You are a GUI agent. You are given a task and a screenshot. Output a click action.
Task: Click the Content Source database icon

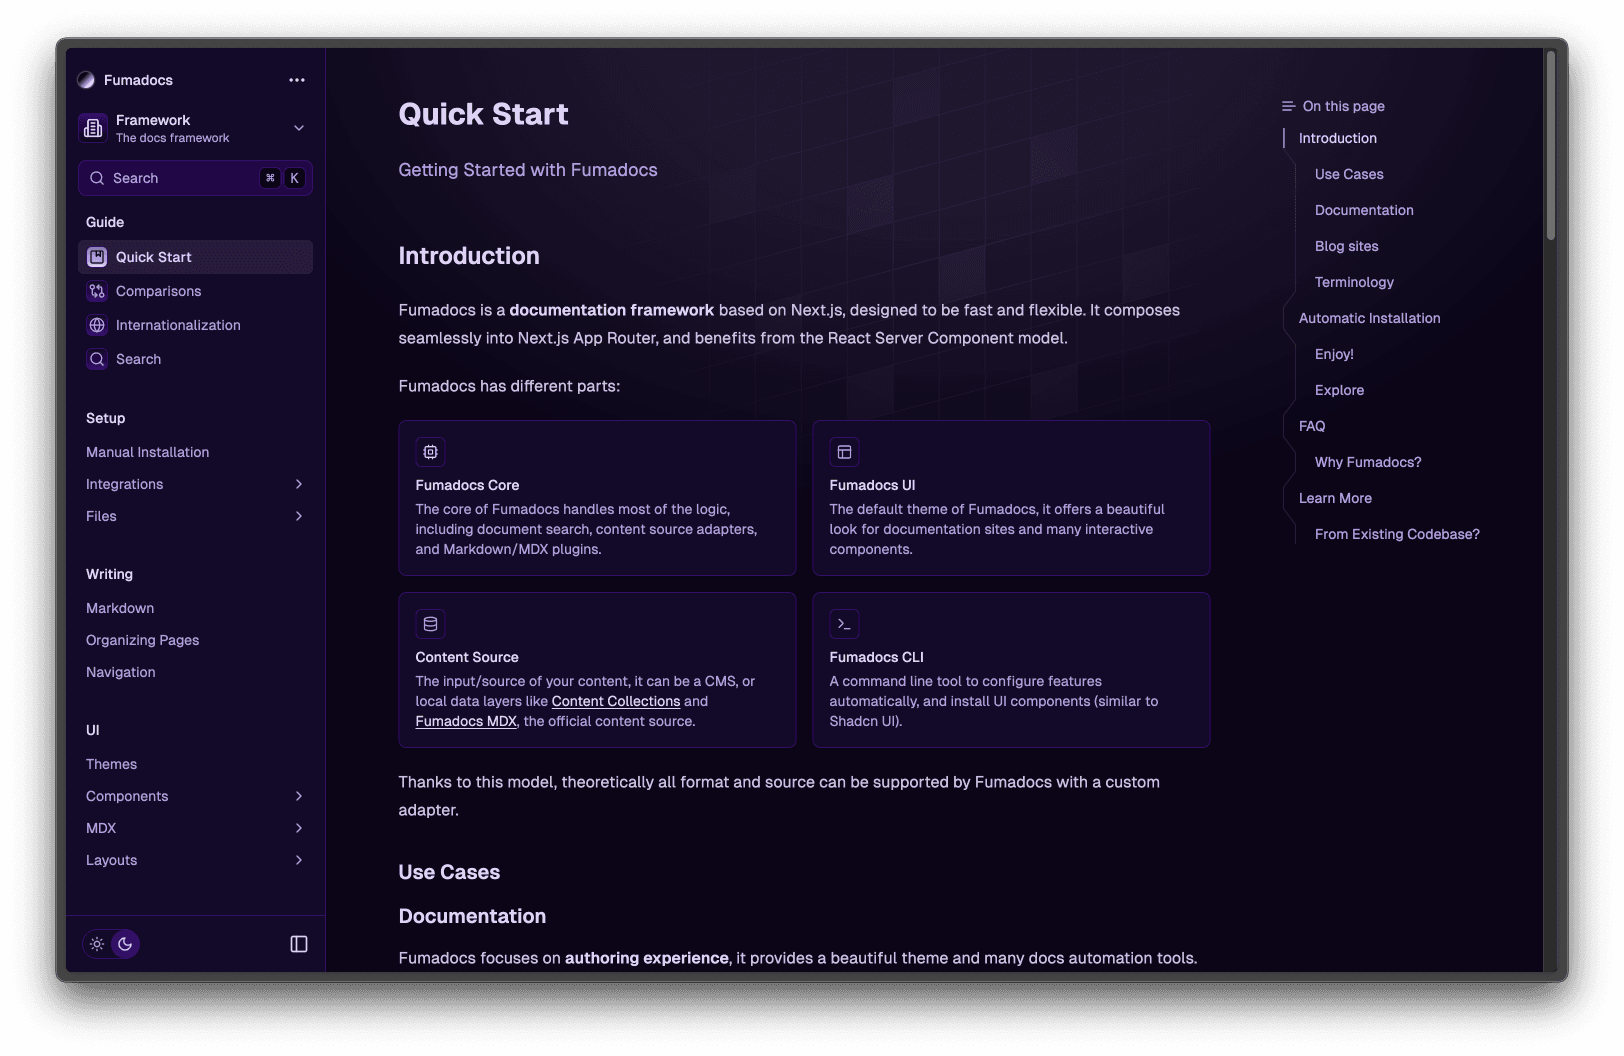pyautogui.click(x=431, y=624)
